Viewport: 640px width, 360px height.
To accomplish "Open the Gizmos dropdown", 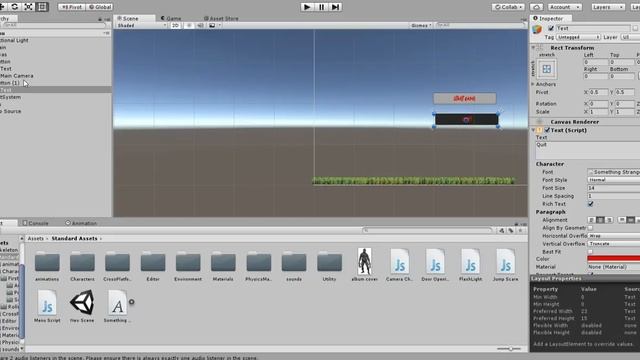I will pyautogui.click(x=421, y=25).
